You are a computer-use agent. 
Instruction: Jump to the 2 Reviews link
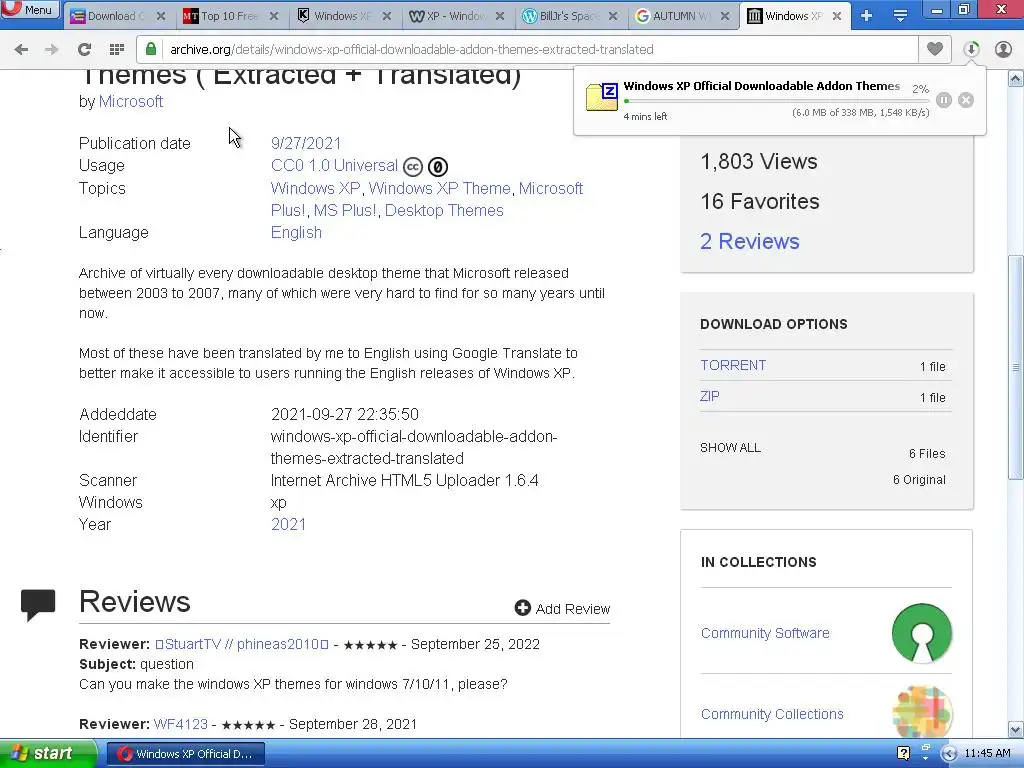tap(750, 242)
